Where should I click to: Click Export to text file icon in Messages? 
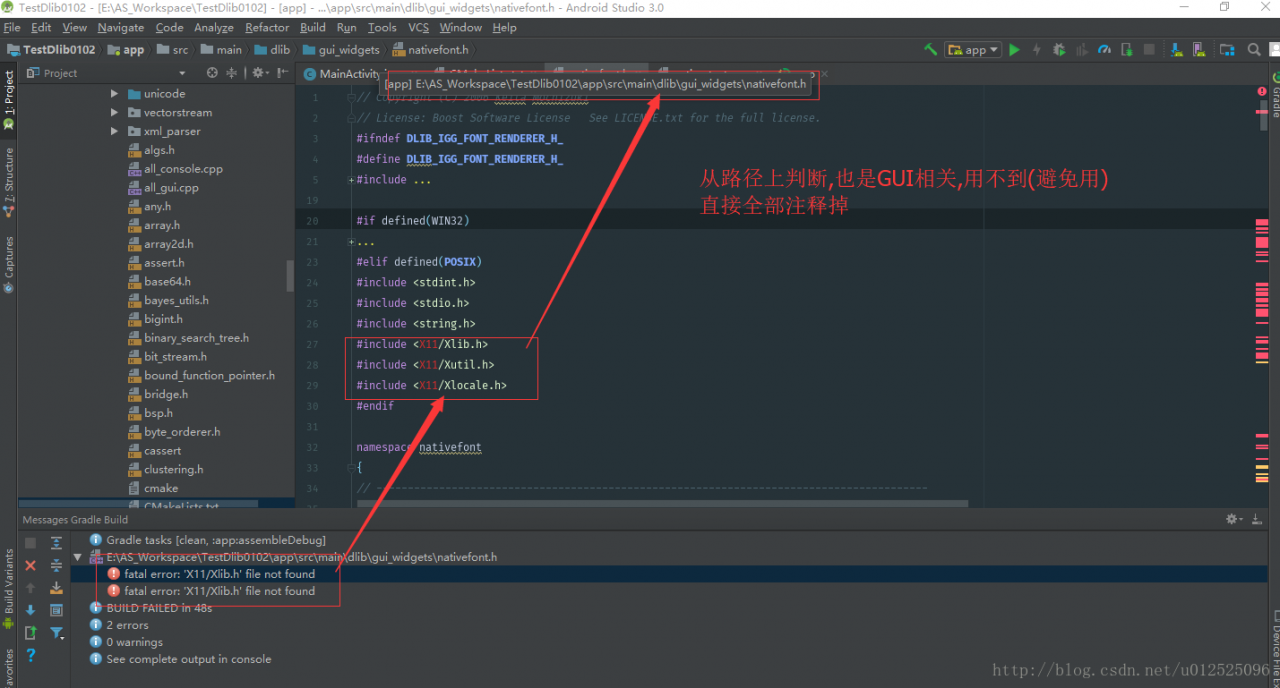point(31,633)
